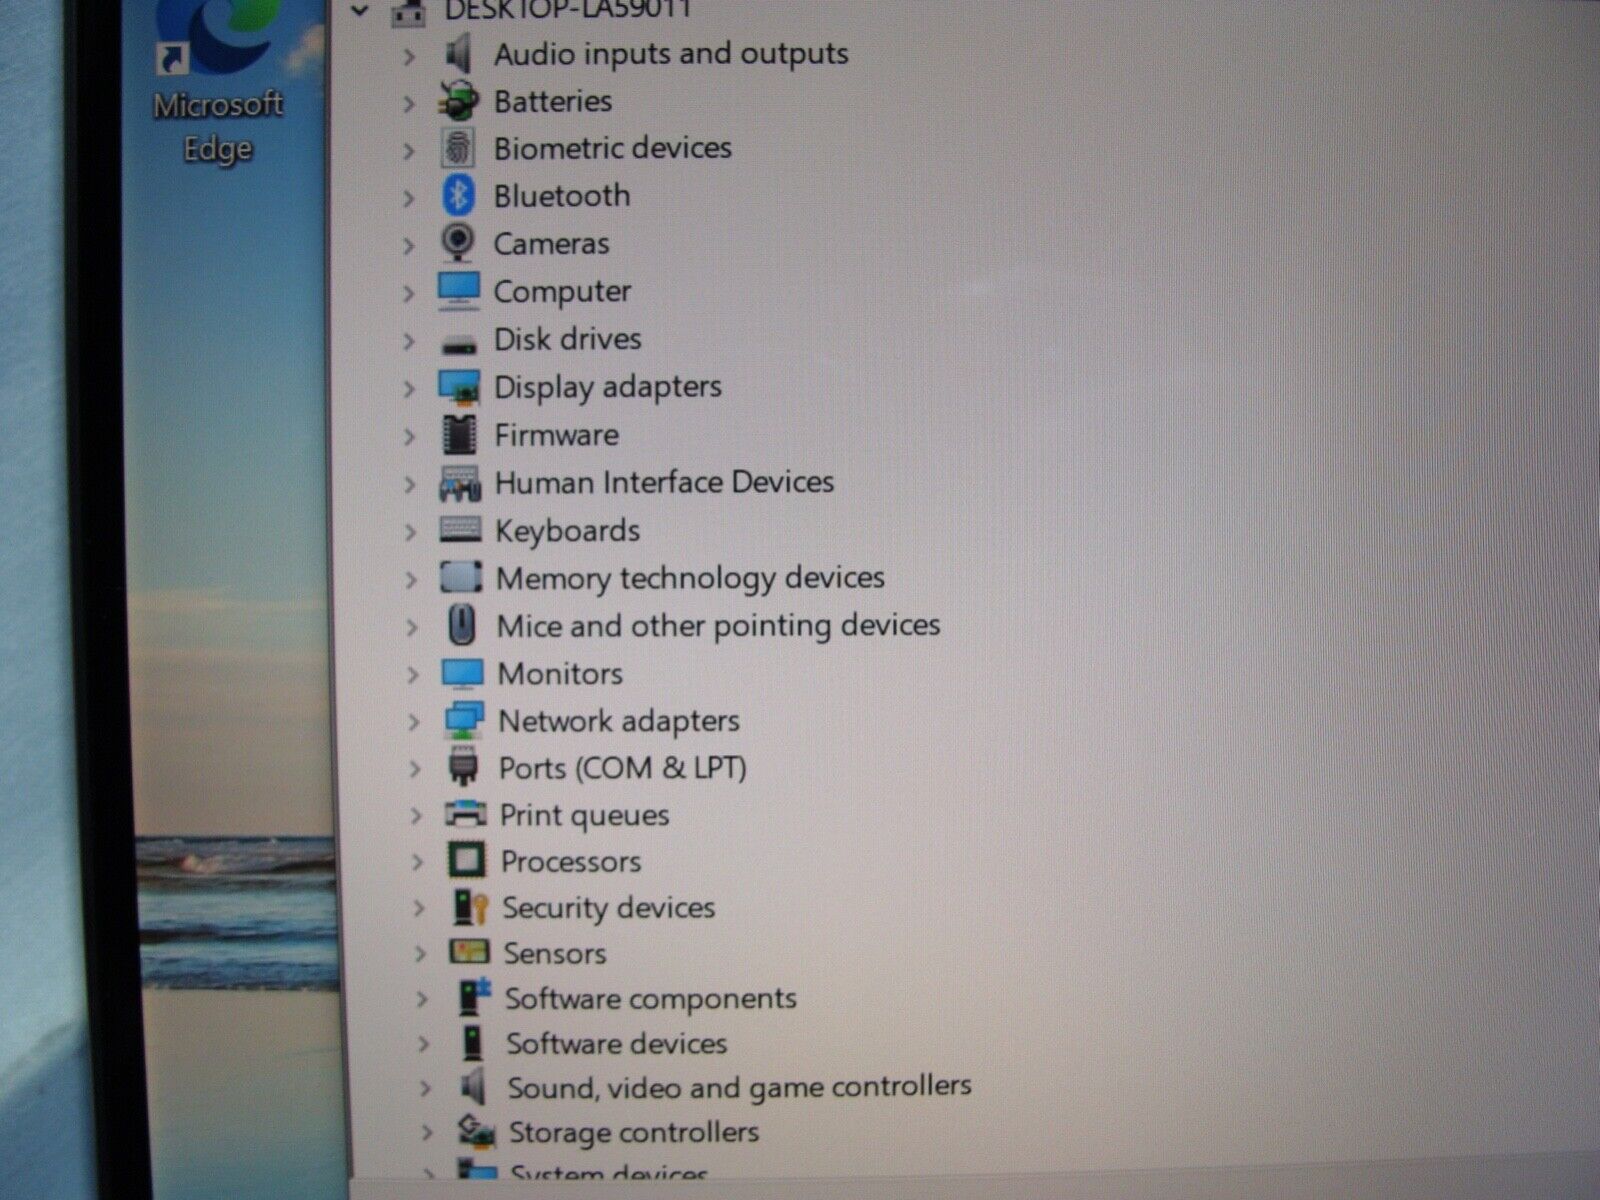Open the Microsoft Edge desktop shortcut
This screenshot has height=1200, width=1600.
click(x=218, y=82)
